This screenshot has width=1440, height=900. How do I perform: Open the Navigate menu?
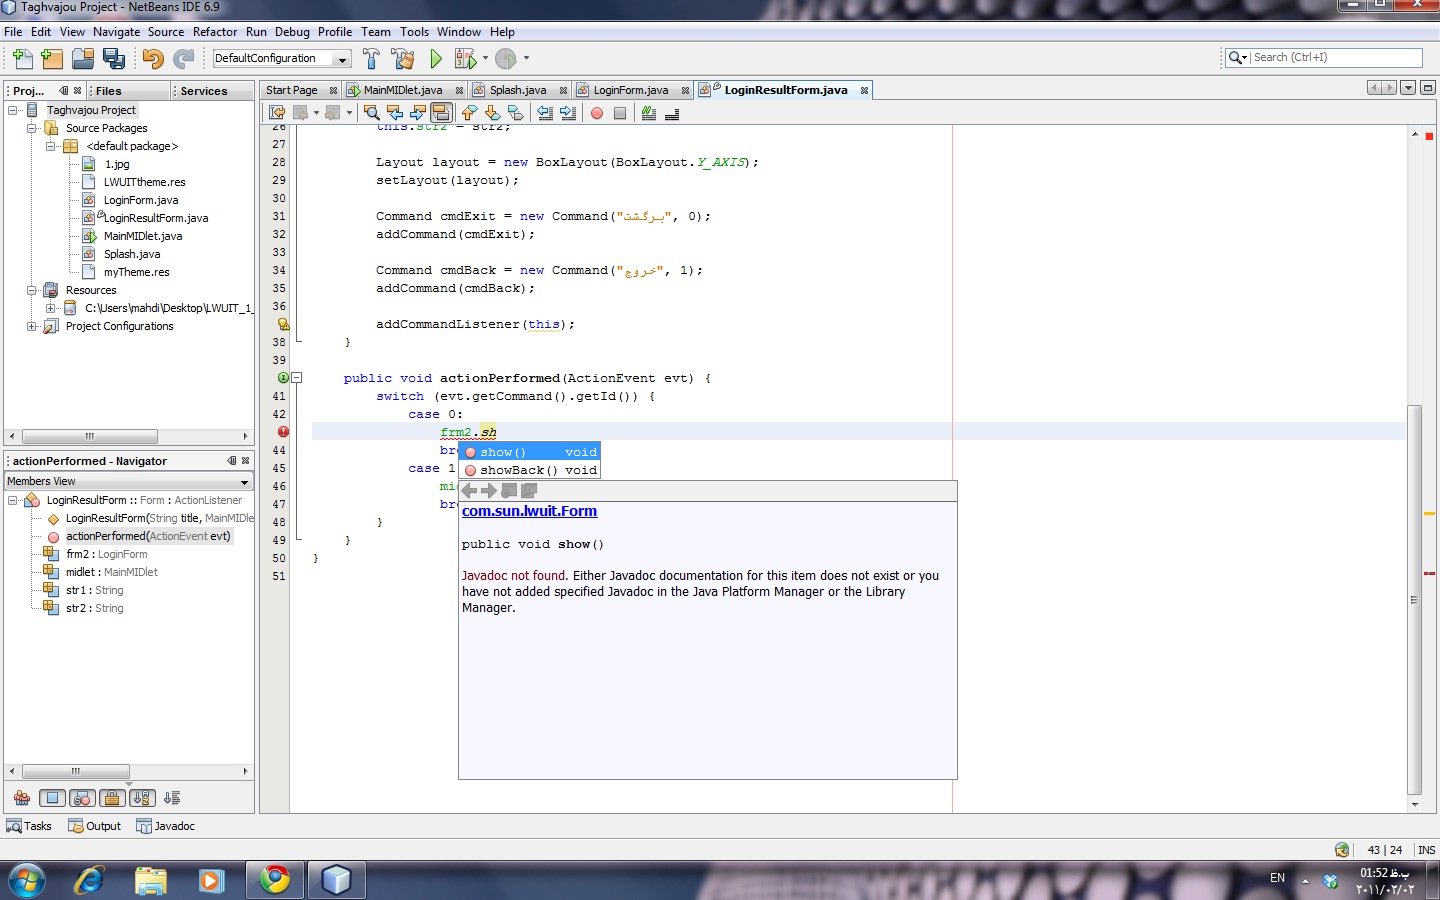click(116, 32)
